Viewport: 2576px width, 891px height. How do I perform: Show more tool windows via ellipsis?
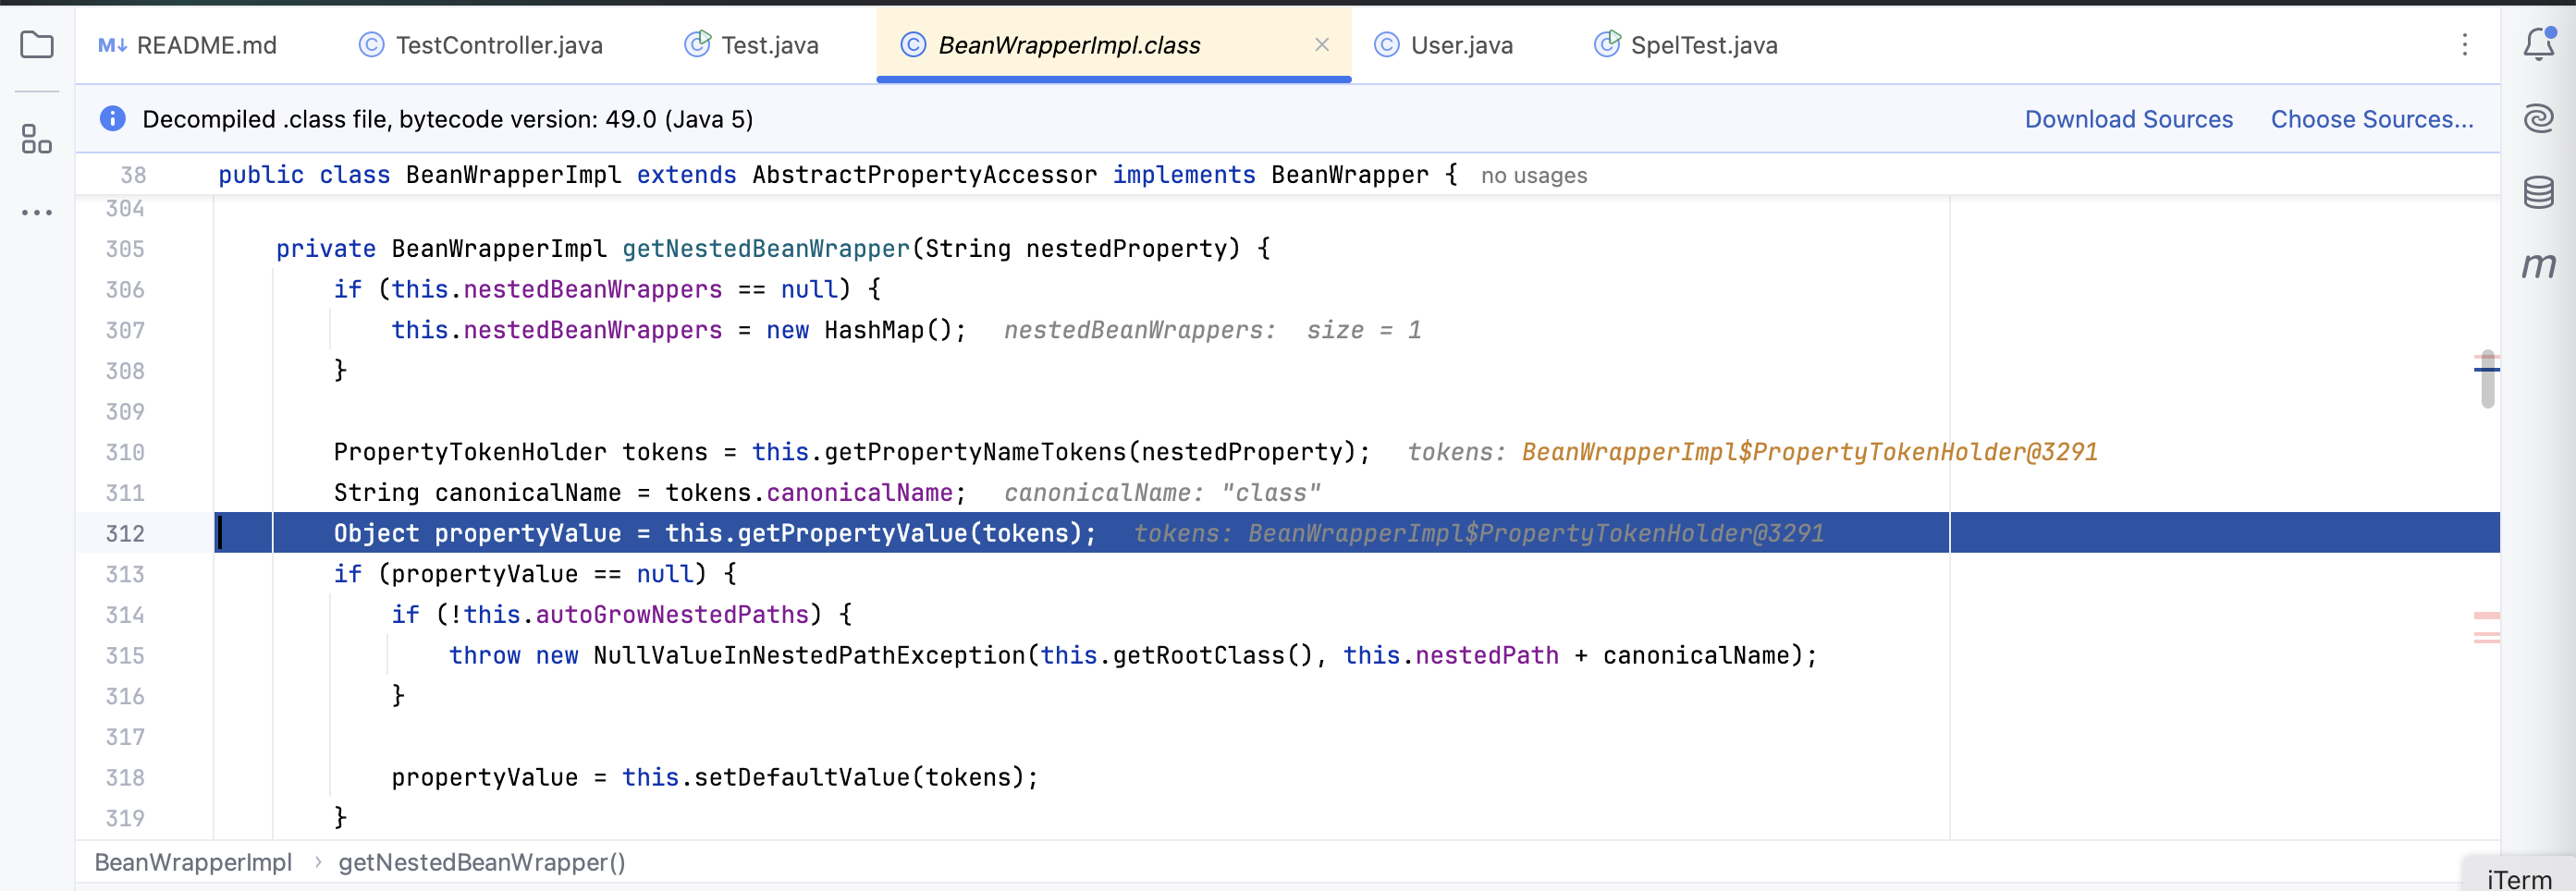tap(37, 212)
